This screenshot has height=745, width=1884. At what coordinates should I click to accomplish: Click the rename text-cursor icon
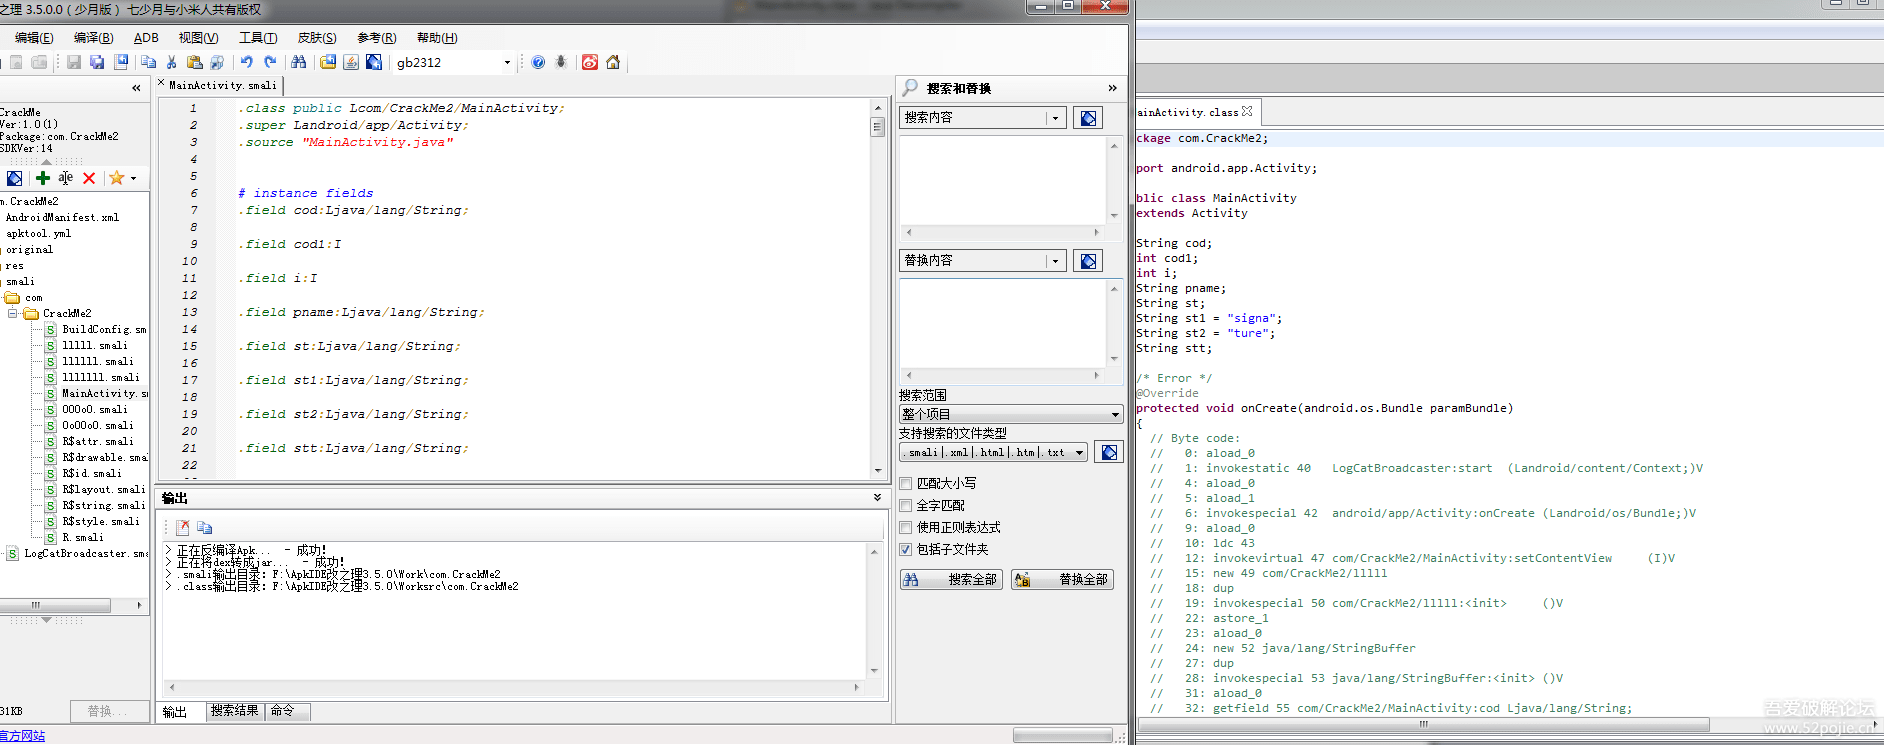click(x=65, y=178)
